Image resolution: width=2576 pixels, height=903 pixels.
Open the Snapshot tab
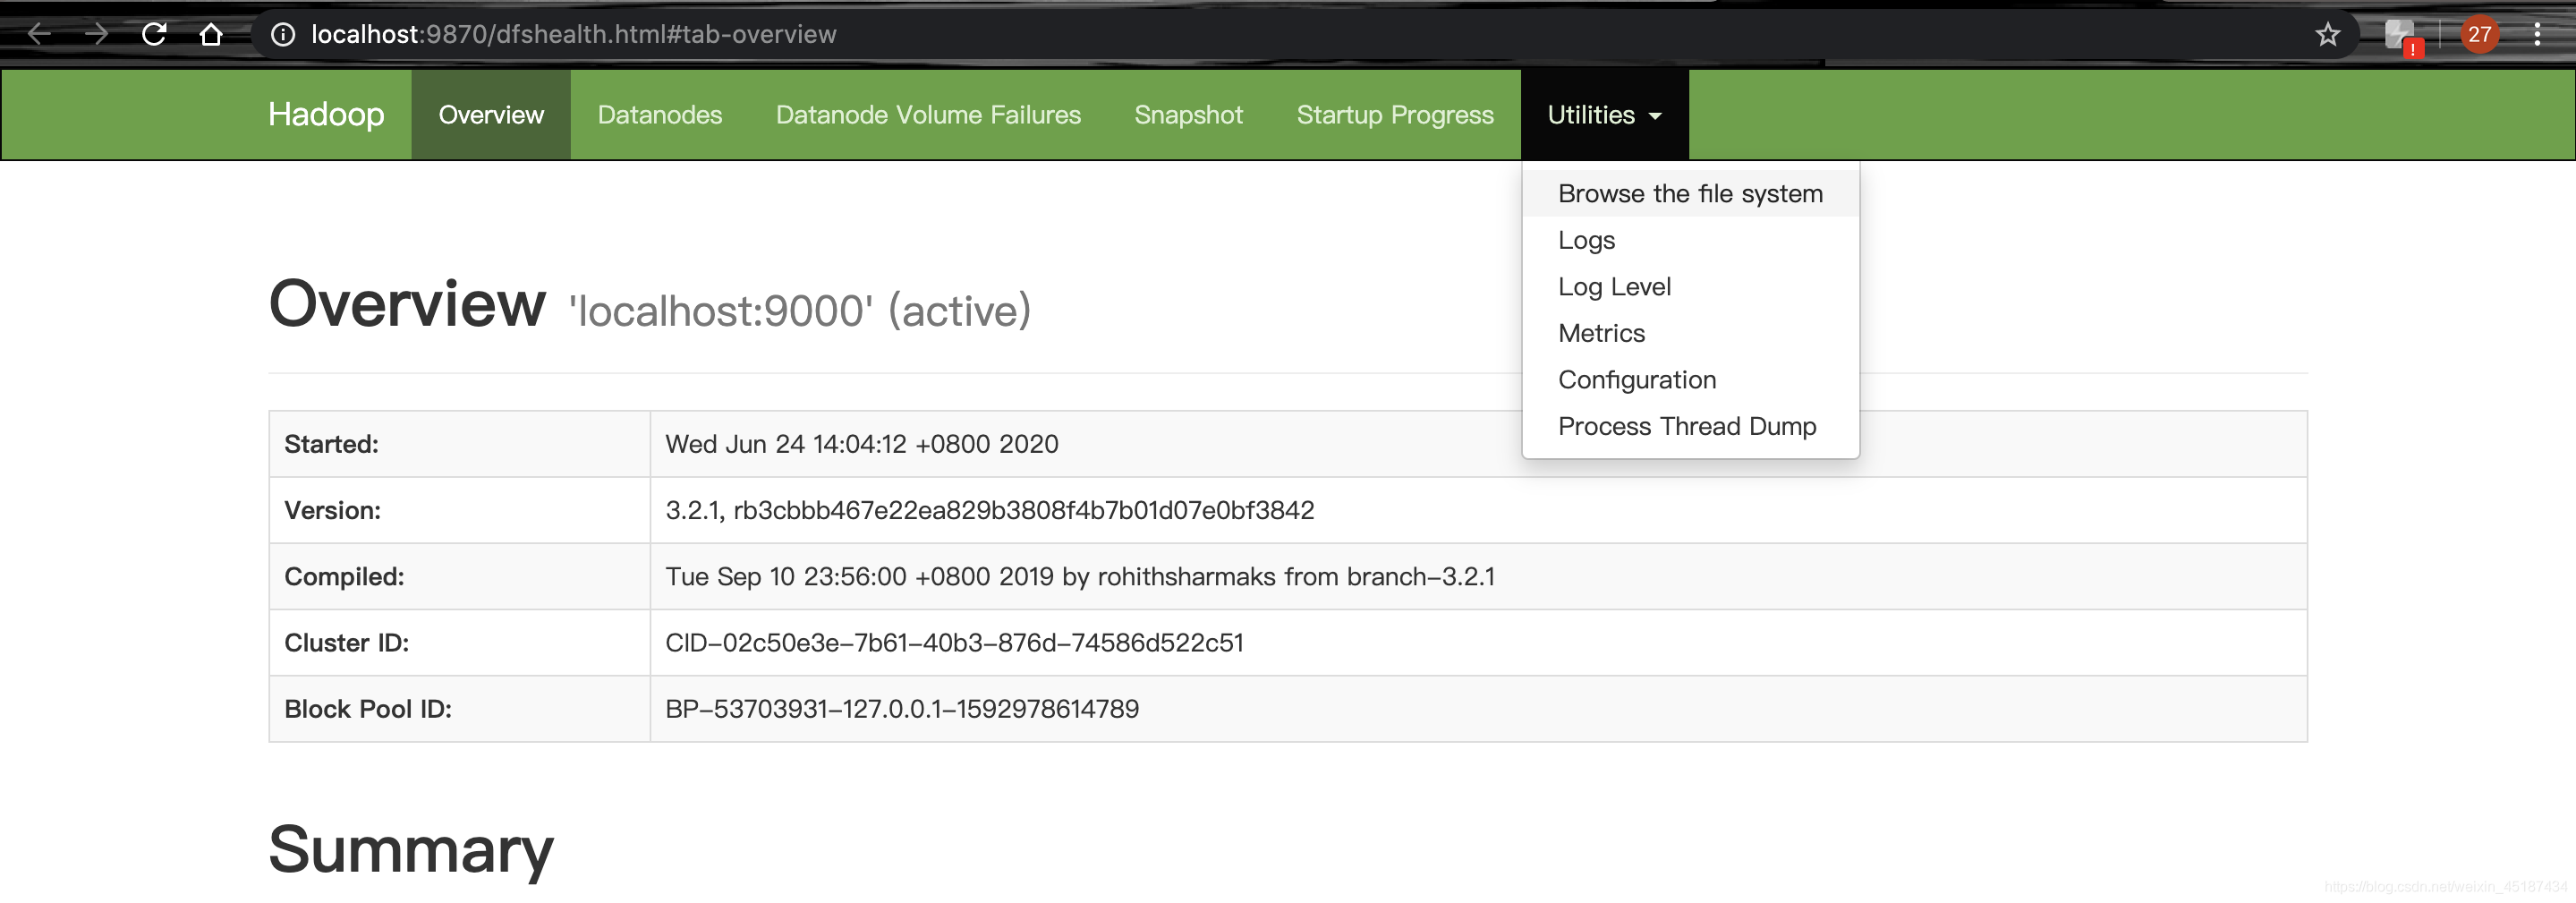click(x=1188, y=115)
